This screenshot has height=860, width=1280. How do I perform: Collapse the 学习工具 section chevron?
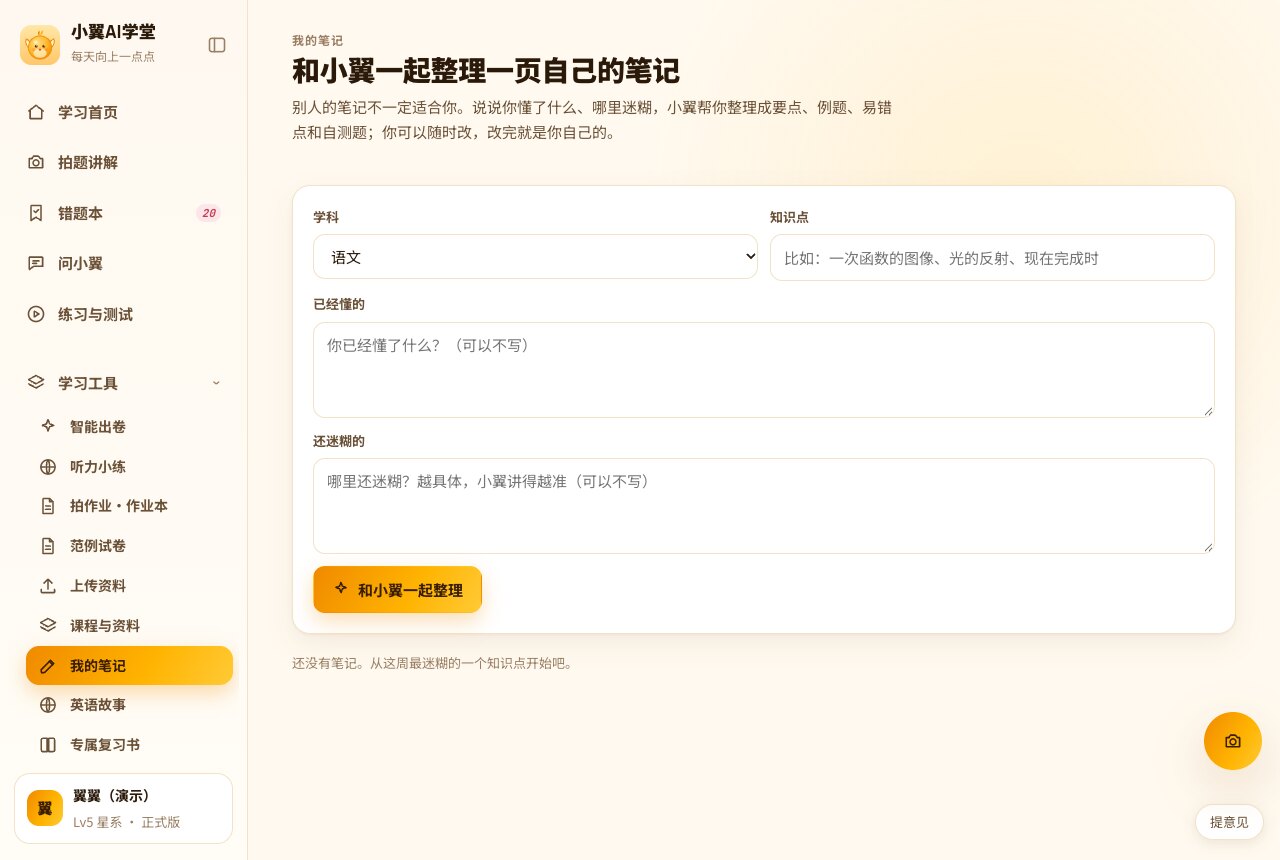[x=216, y=383]
